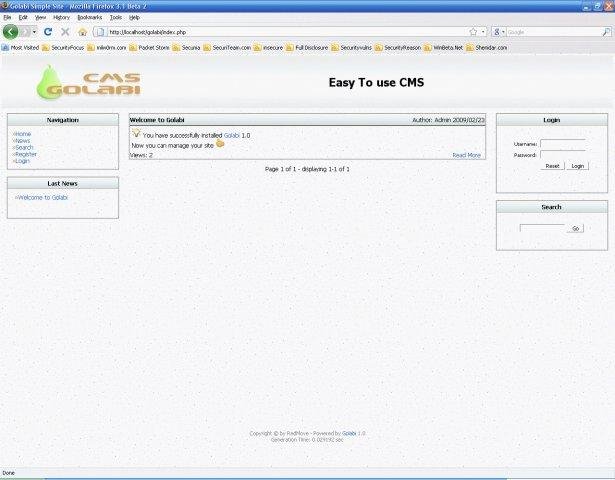615x480 pixels.
Task: Open the Help menu
Action: coord(134,18)
